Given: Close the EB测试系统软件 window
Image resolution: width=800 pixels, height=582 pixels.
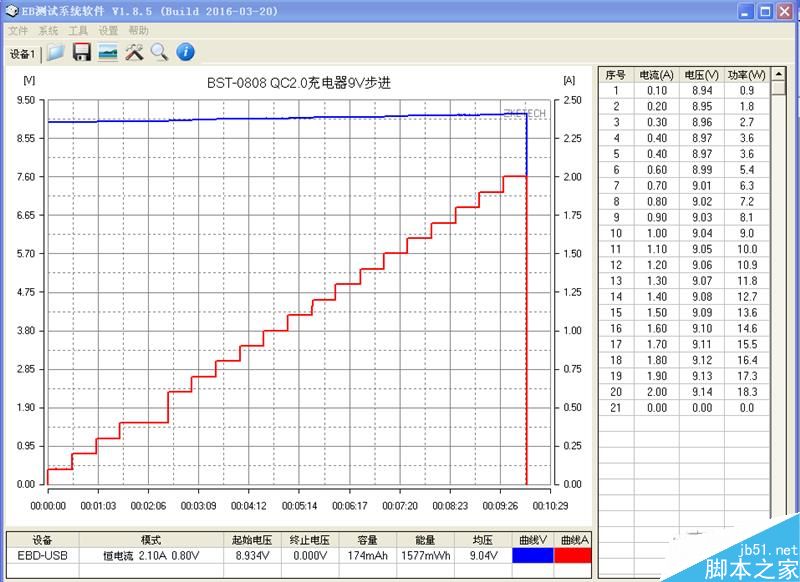Looking at the screenshot, I should click(x=784, y=11).
